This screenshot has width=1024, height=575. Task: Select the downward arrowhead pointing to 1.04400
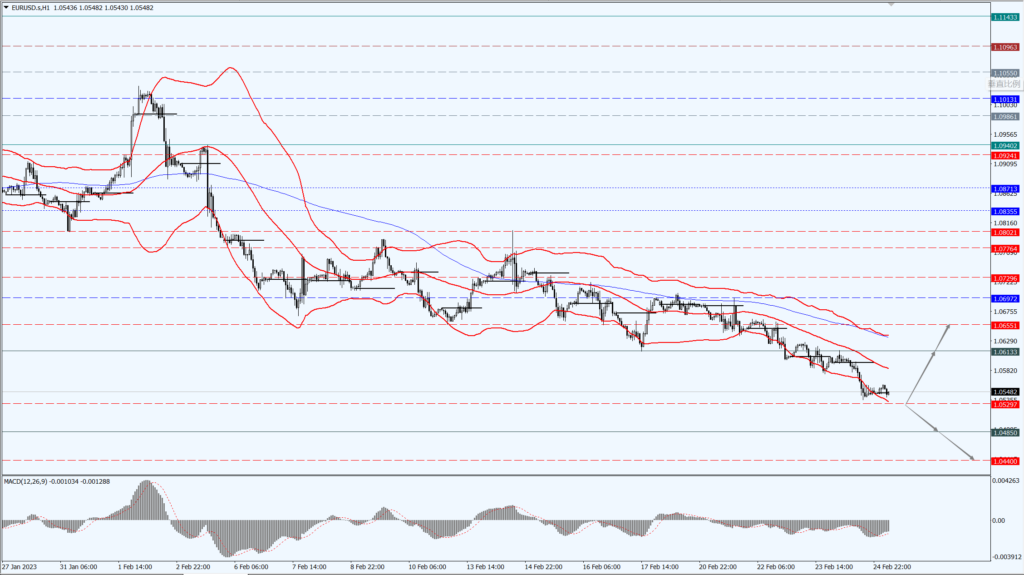971,458
